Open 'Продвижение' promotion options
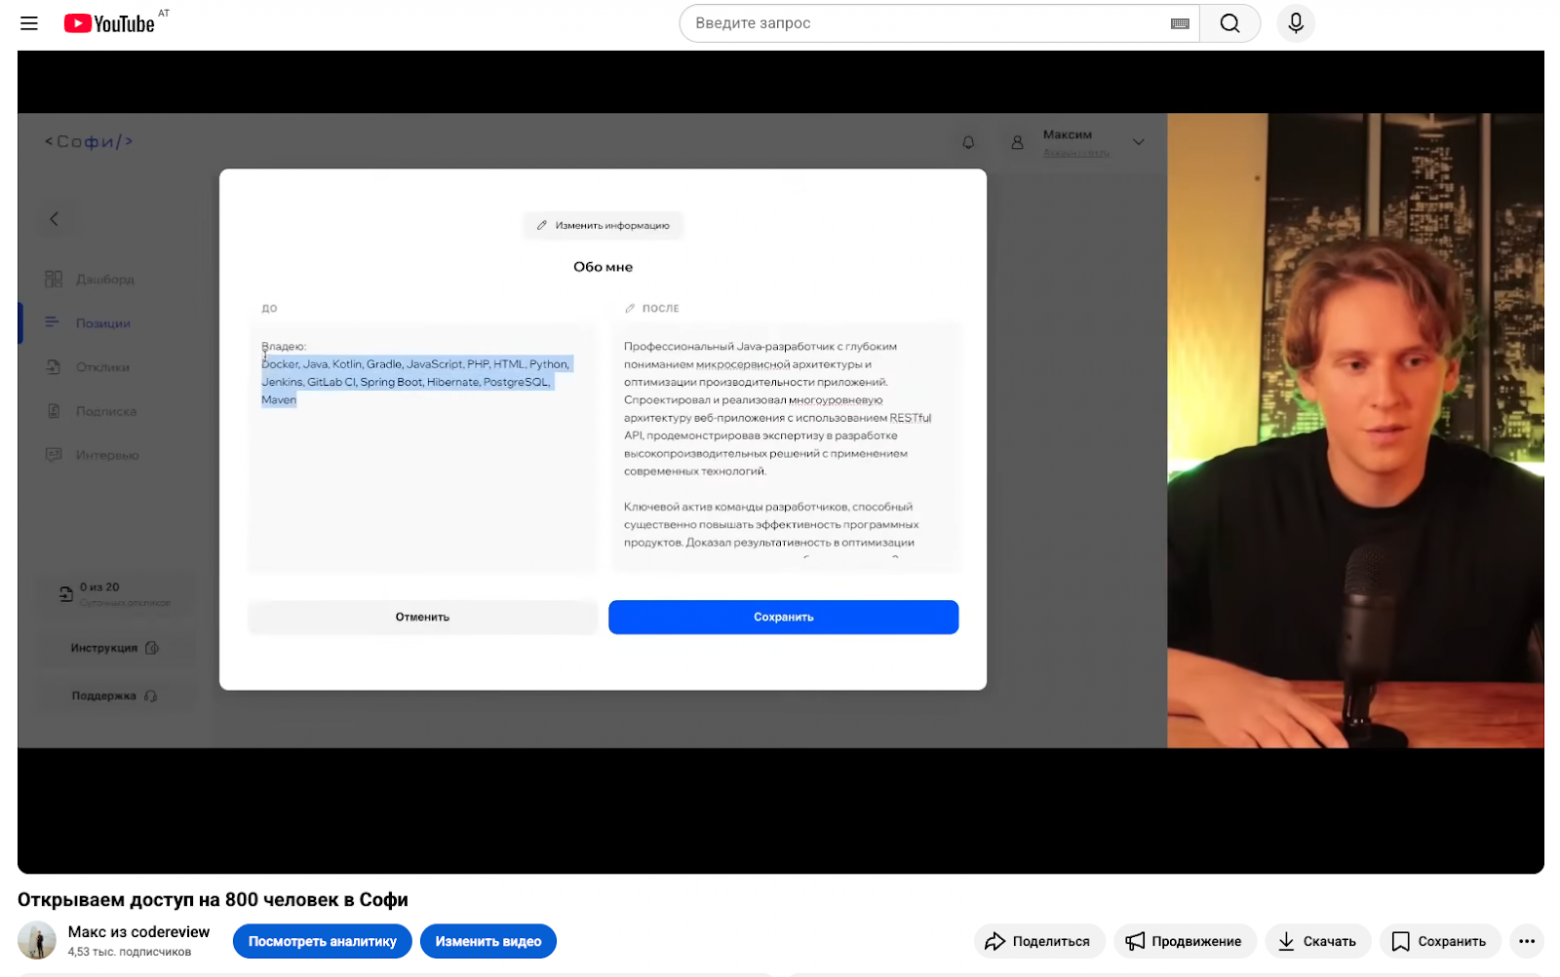This screenshot has height=977, width=1560. [1184, 941]
